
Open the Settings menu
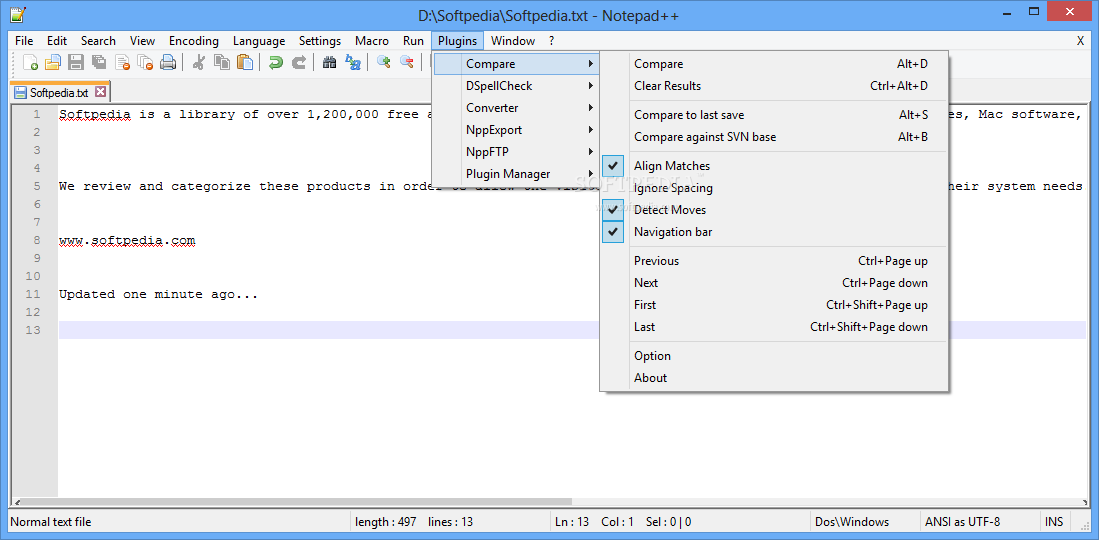320,41
